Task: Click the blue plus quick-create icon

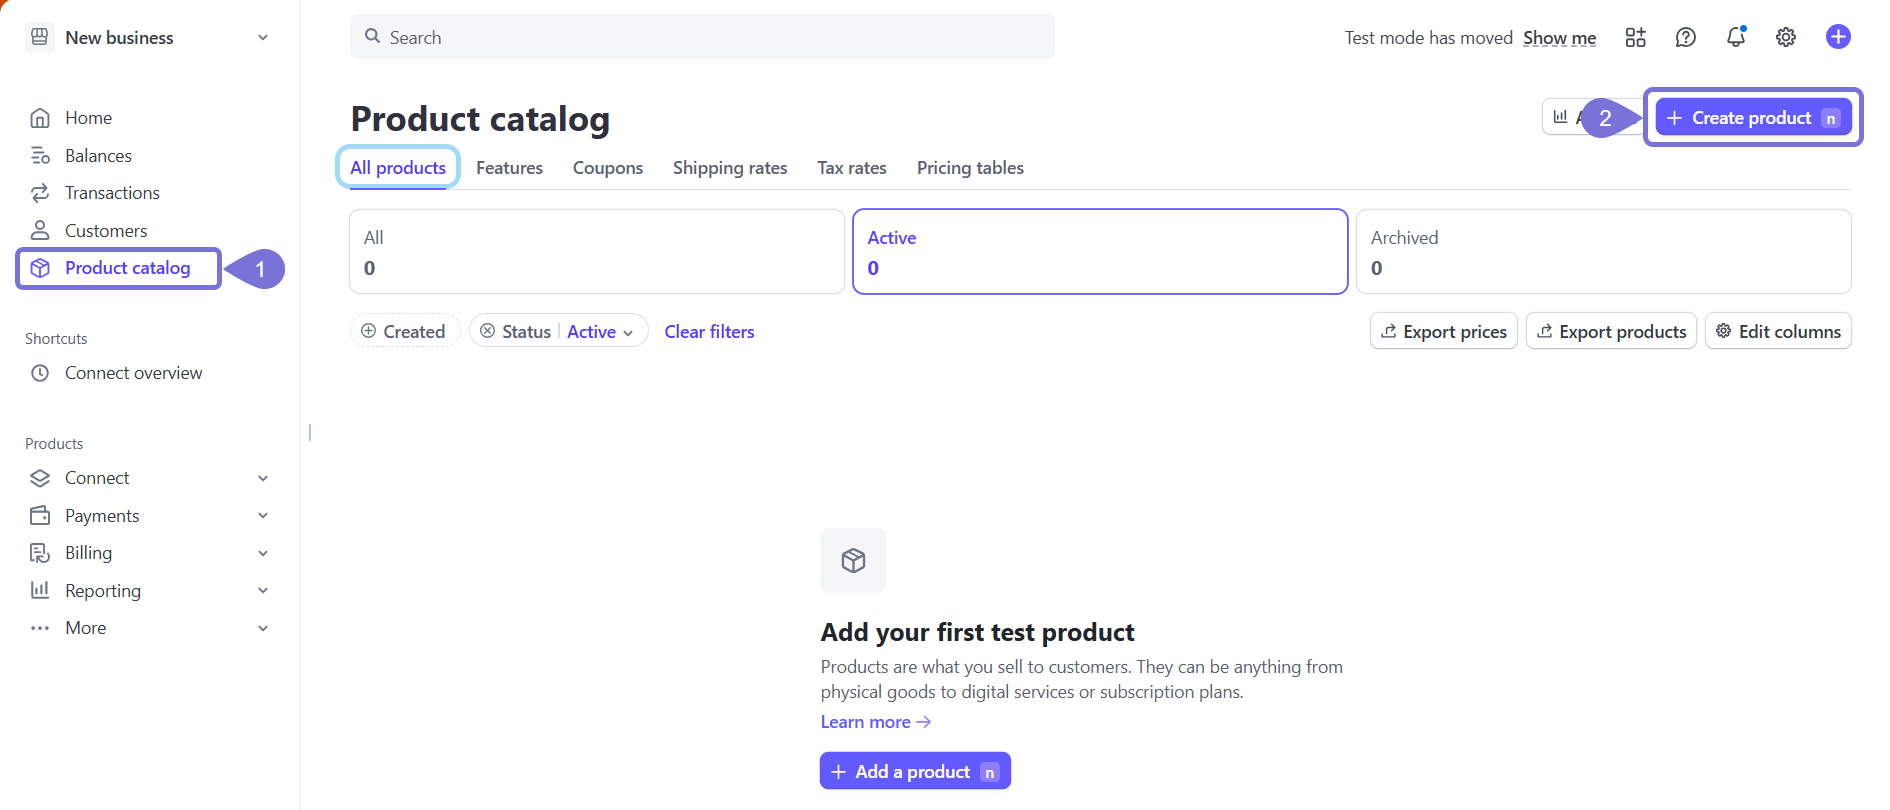Action: pos(1837,37)
